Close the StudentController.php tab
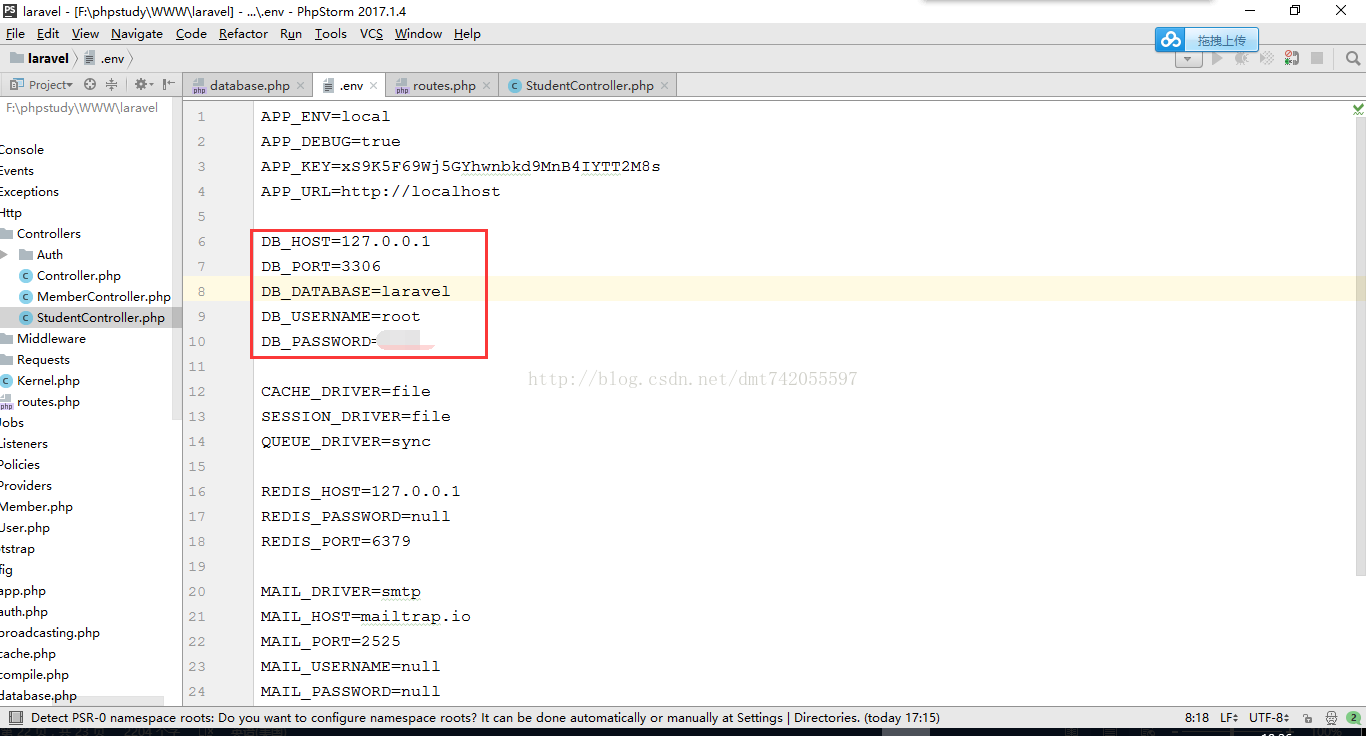The width and height of the screenshot is (1366, 736). pyautogui.click(x=665, y=86)
